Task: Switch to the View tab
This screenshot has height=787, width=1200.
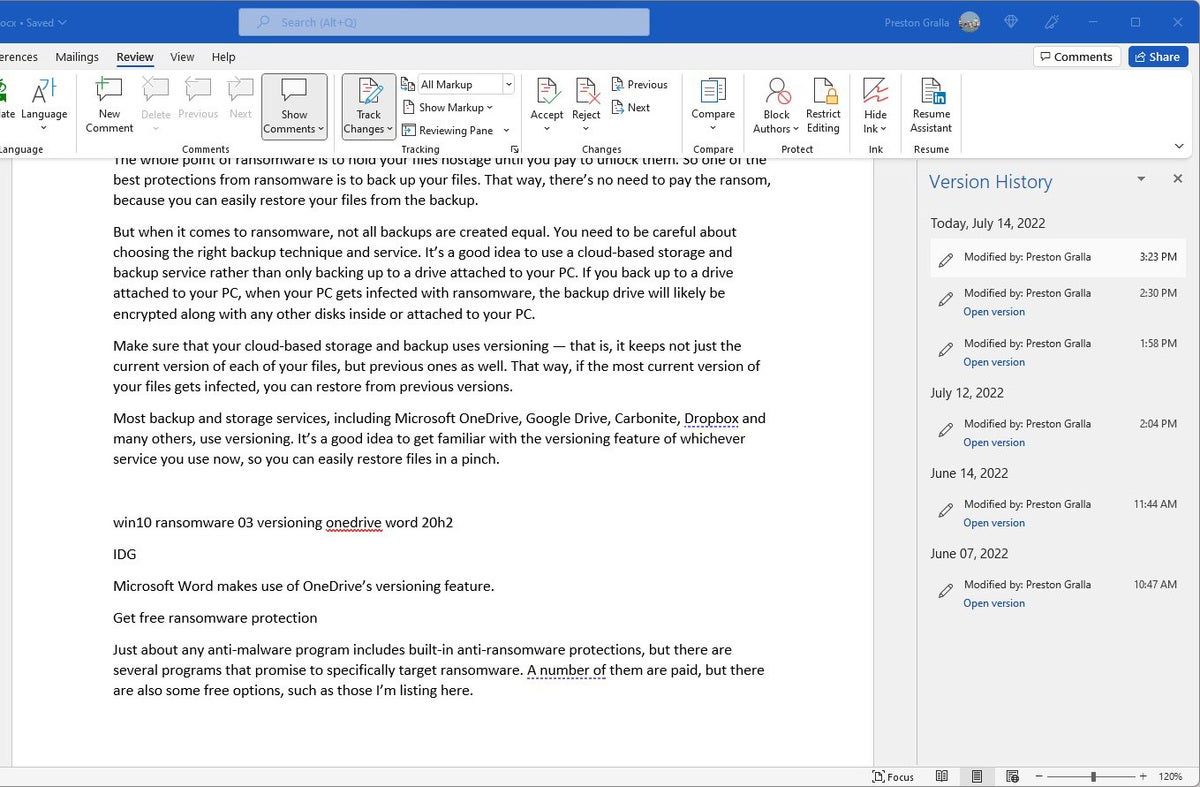Action: [x=182, y=57]
